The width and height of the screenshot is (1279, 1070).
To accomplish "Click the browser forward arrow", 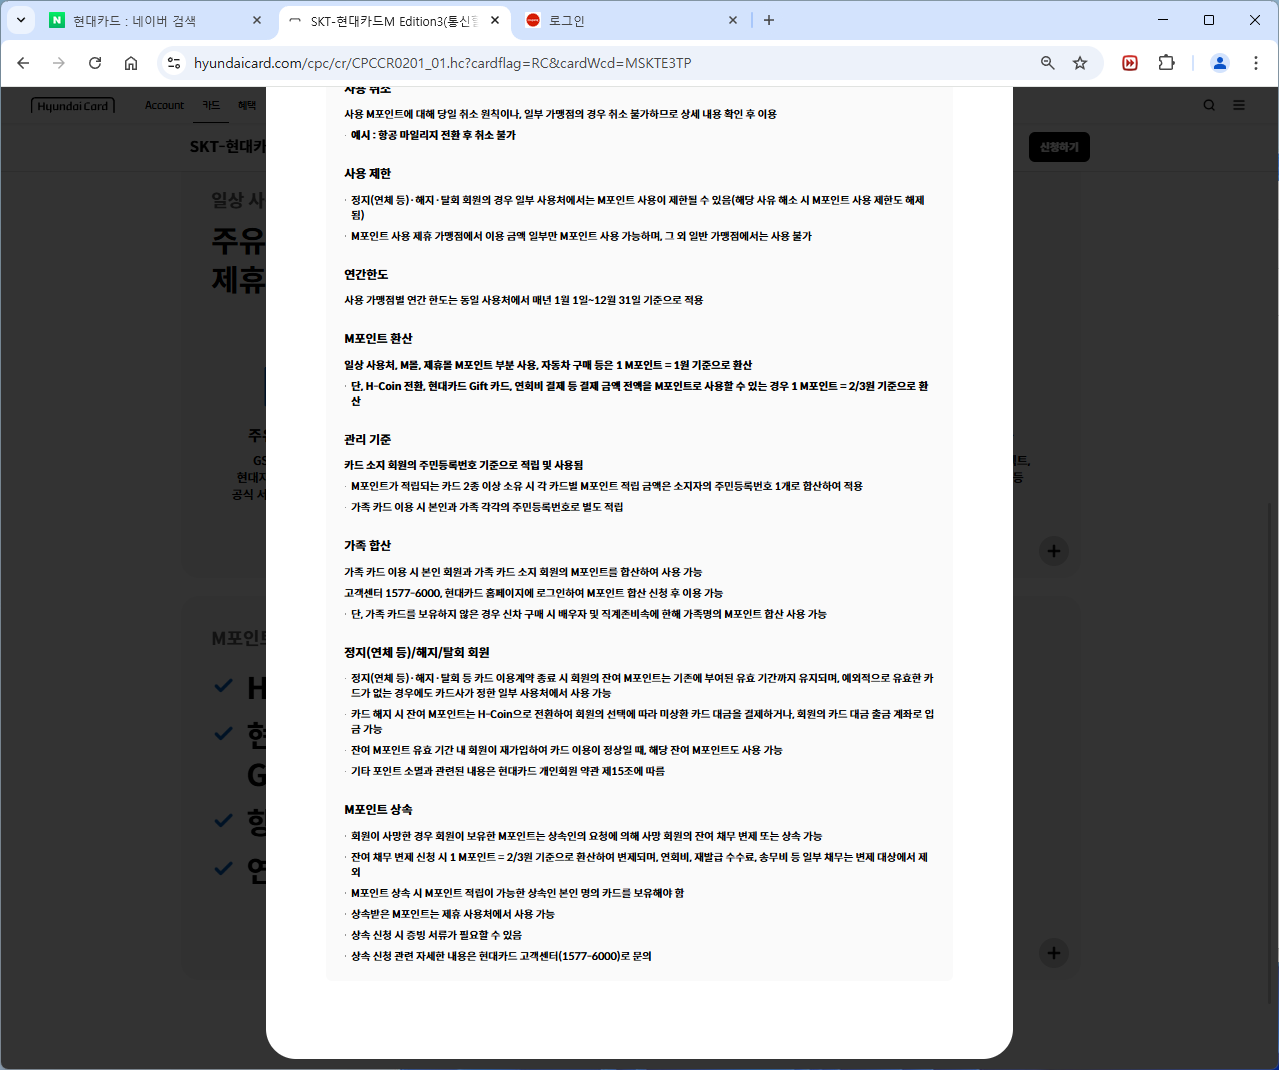I will click(59, 63).
